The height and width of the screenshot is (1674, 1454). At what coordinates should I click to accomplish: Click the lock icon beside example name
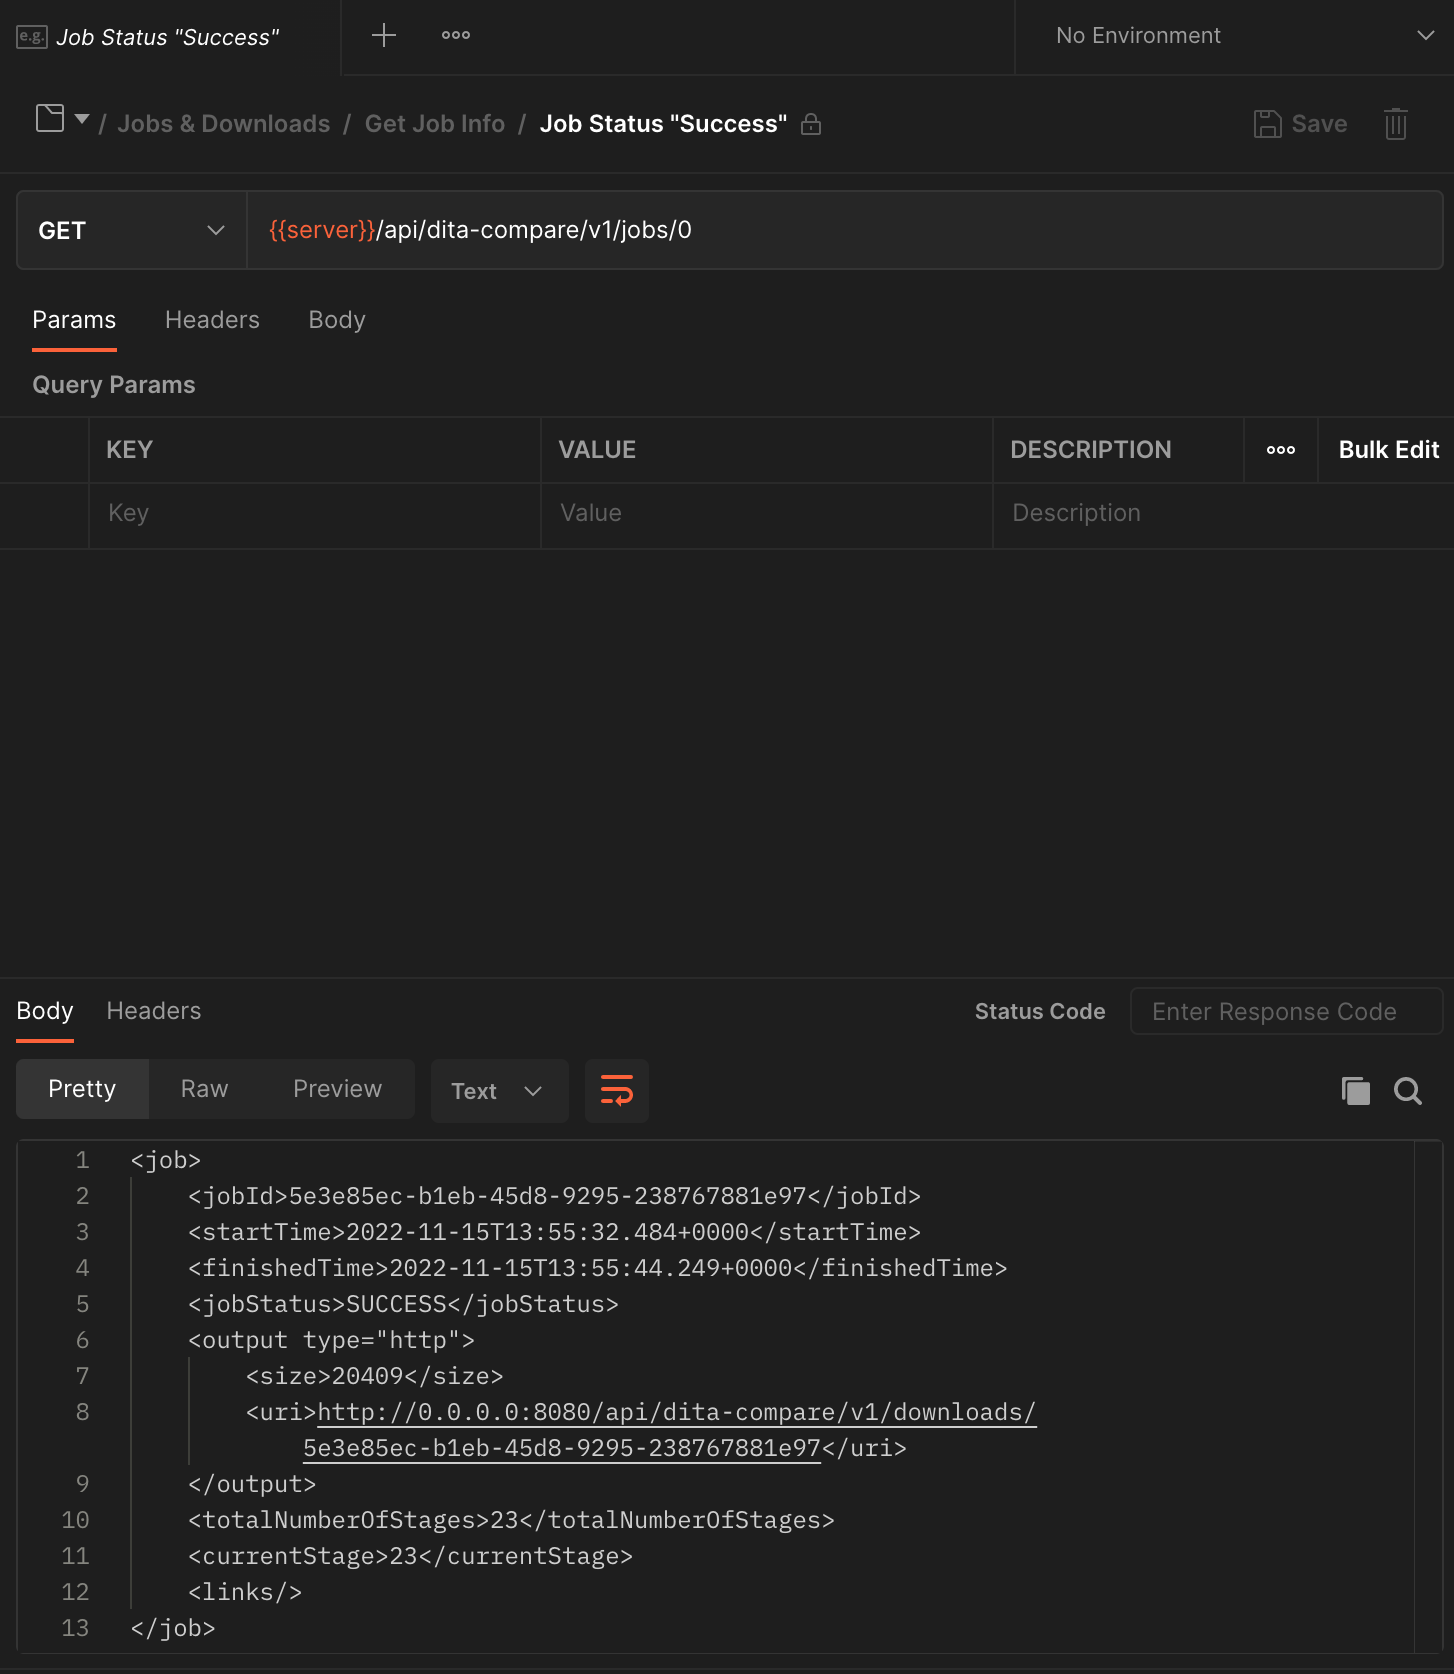tap(811, 124)
